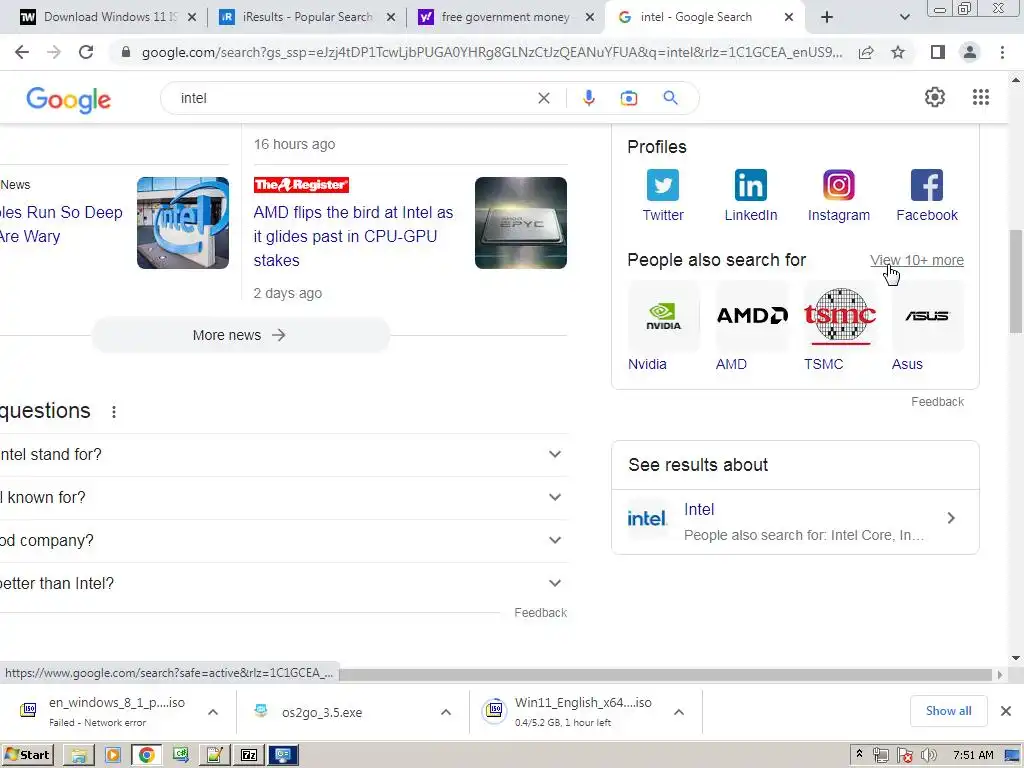Open options for en_windows_8_1 iso download

pos(213,712)
